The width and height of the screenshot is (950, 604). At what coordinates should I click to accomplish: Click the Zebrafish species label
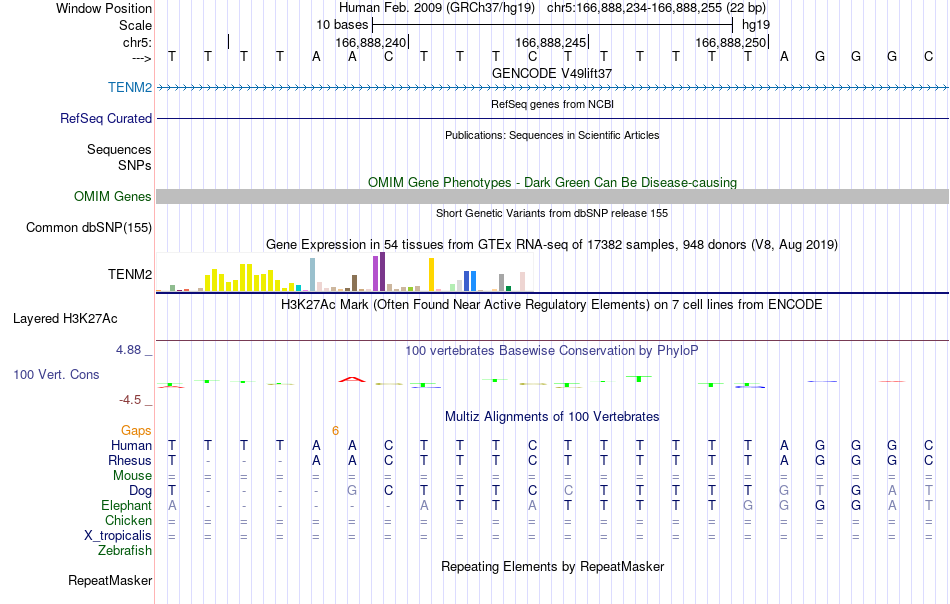125,551
